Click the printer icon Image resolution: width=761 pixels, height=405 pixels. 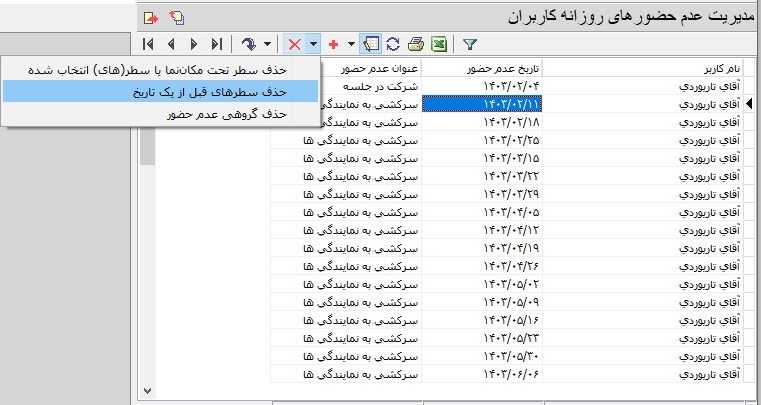click(x=415, y=44)
